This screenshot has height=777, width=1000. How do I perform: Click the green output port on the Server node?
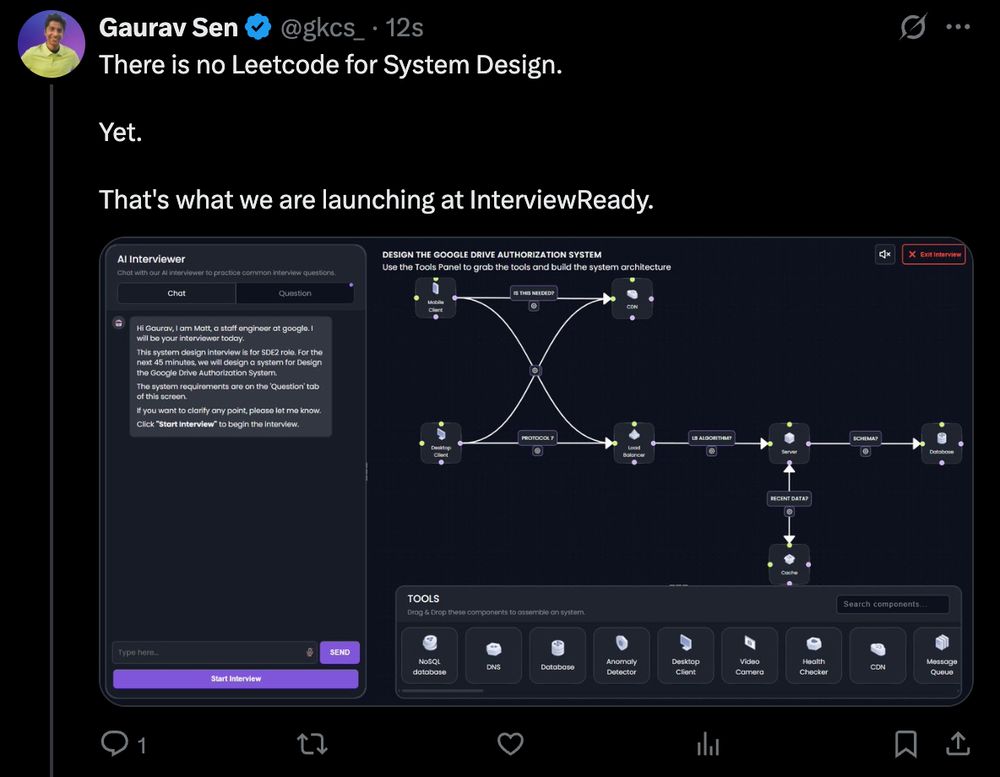coord(789,425)
